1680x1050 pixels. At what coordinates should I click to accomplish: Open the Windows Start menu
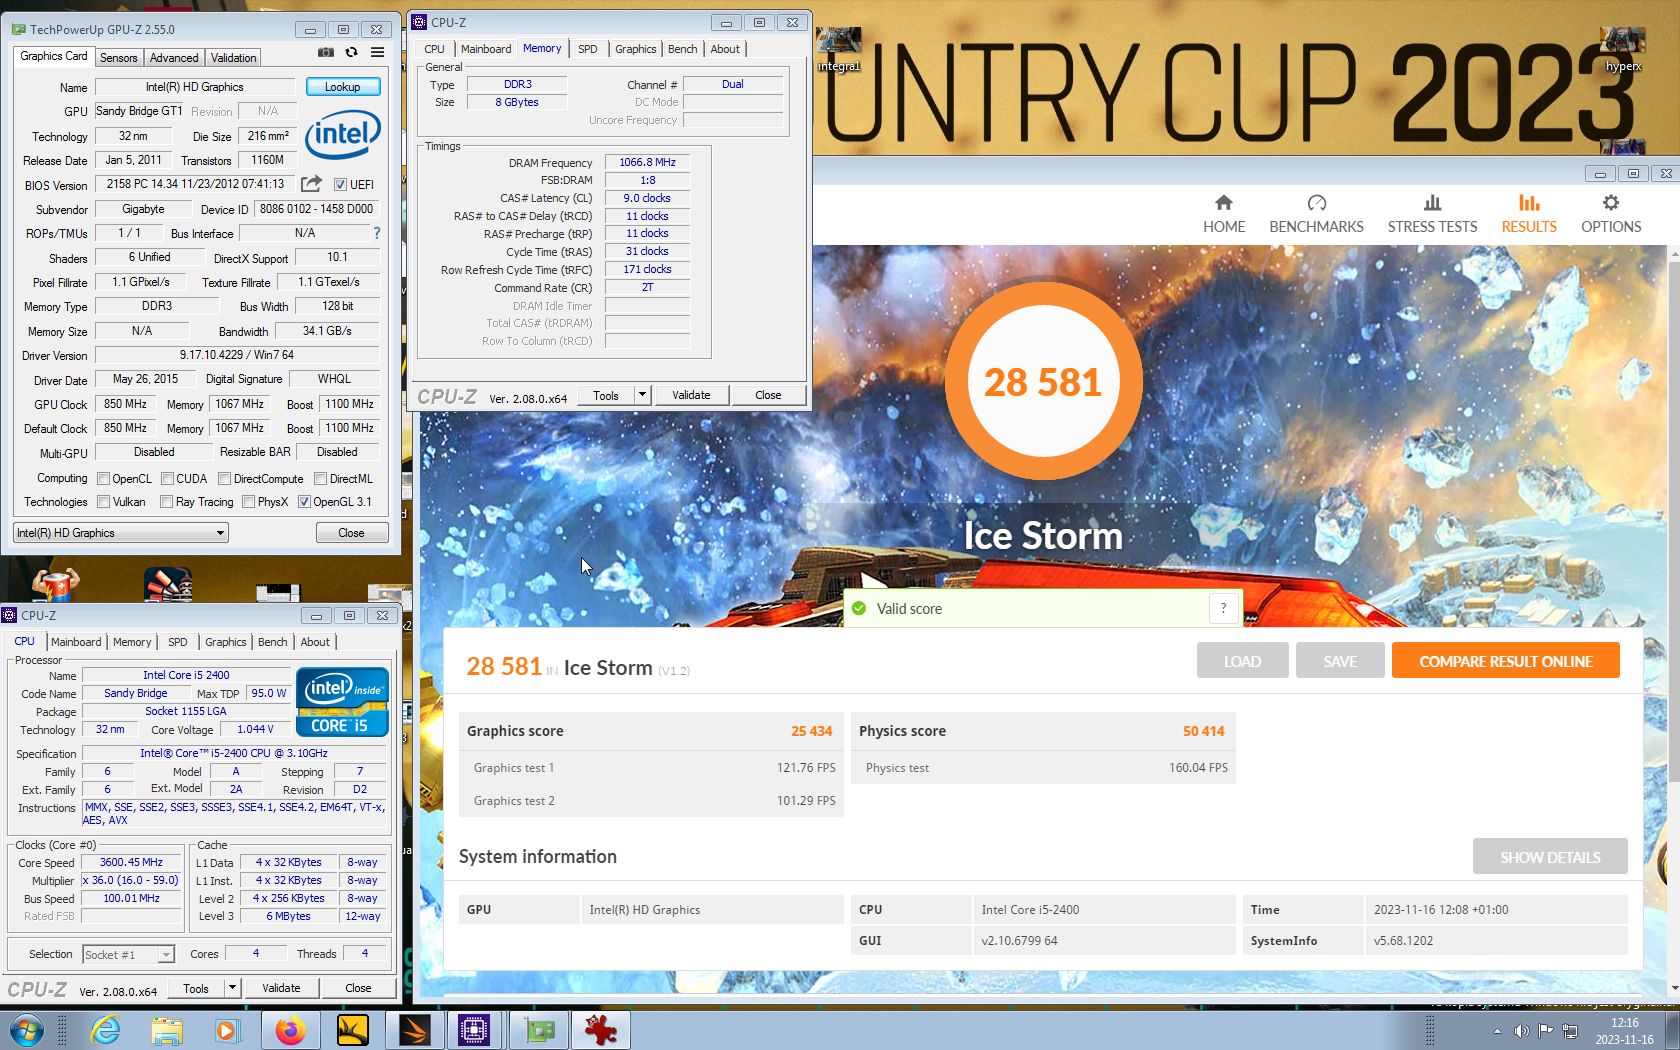[x=27, y=1030]
